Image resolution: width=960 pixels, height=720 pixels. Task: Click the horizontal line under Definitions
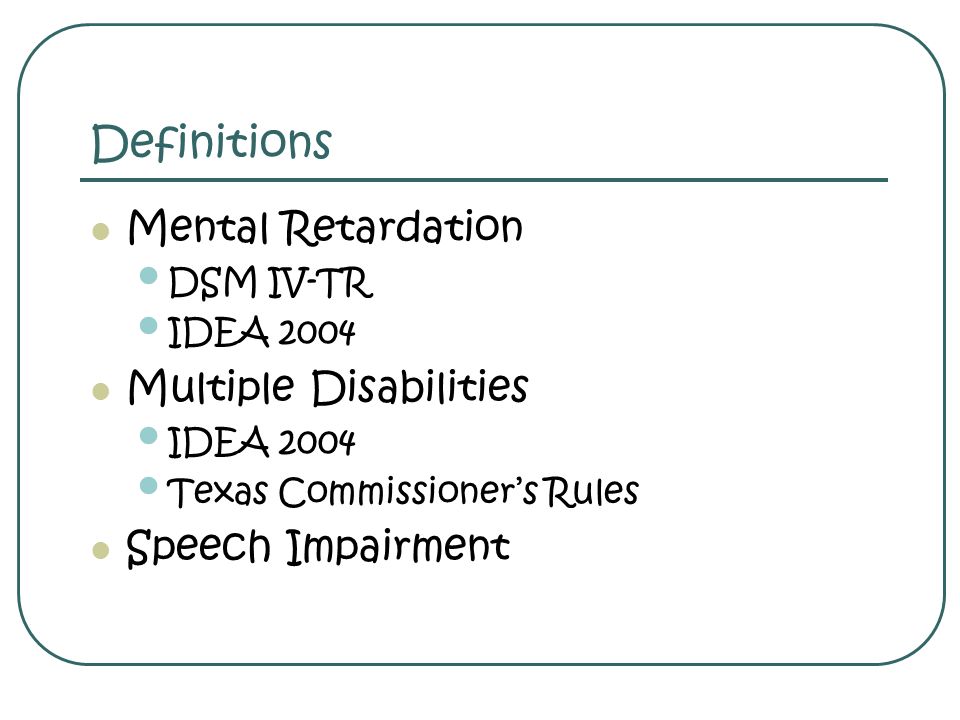tap(484, 180)
